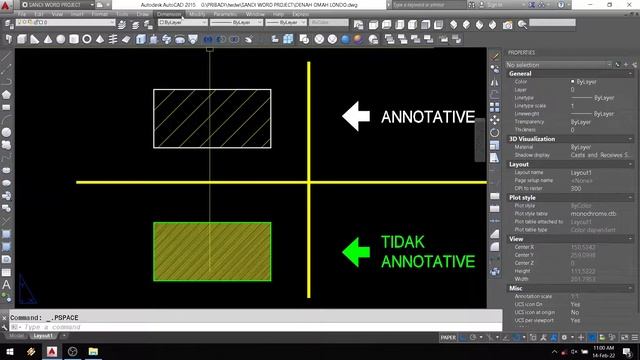Open the linetype ByLayer dropdown
This screenshot has height=360, width=640.
(x=236, y=22)
